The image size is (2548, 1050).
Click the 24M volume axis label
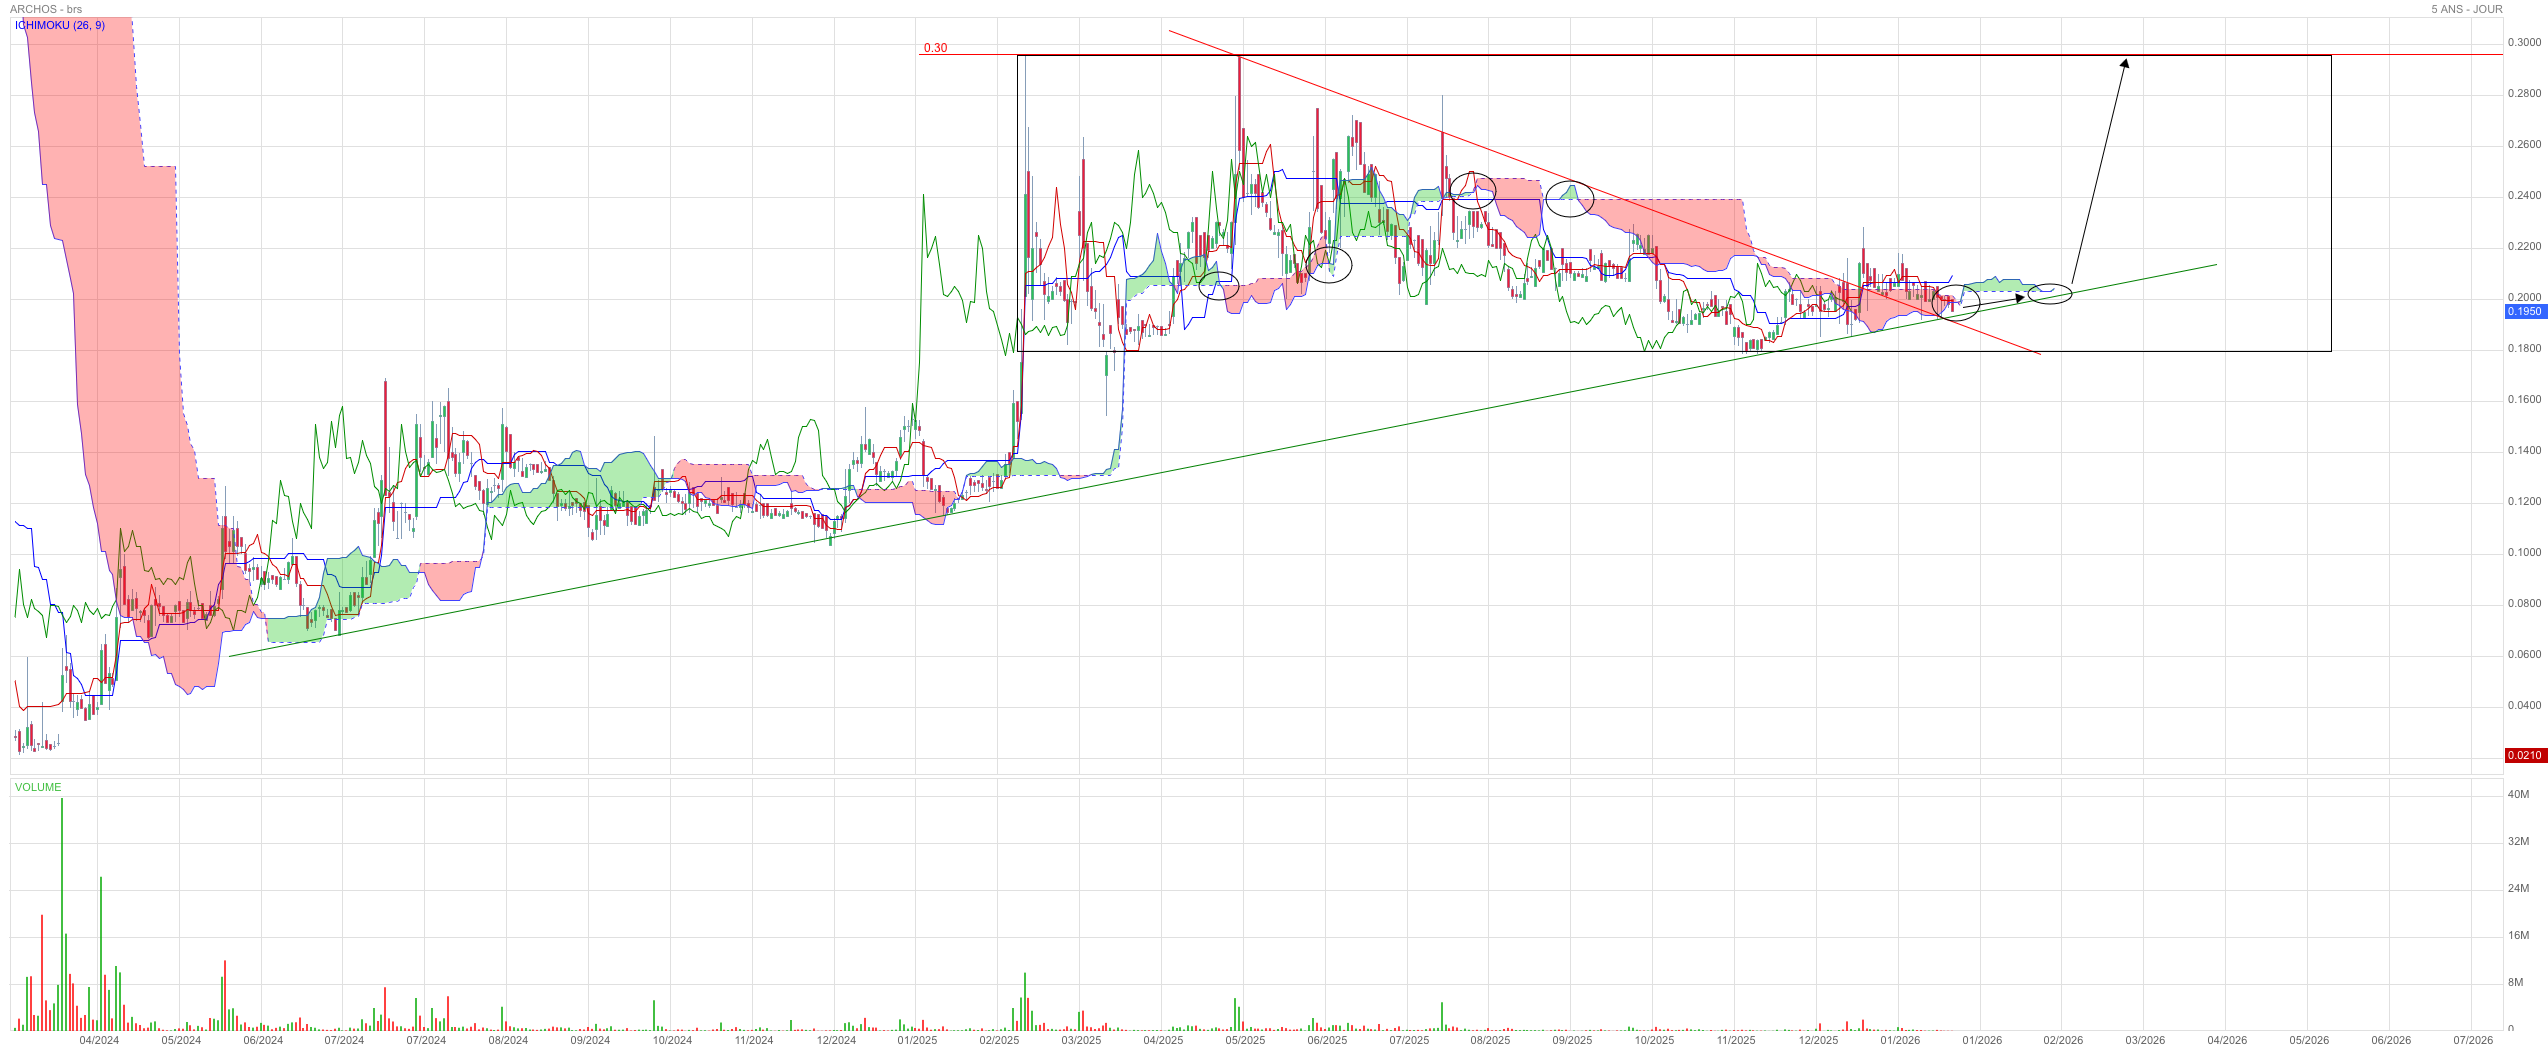pos(2518,888)
